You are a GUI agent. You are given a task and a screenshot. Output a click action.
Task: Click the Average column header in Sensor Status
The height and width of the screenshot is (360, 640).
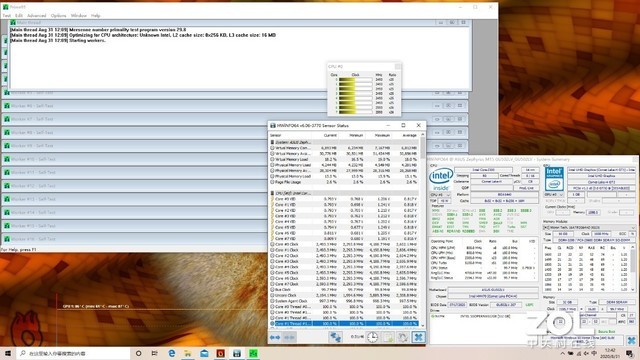(409, 135)
